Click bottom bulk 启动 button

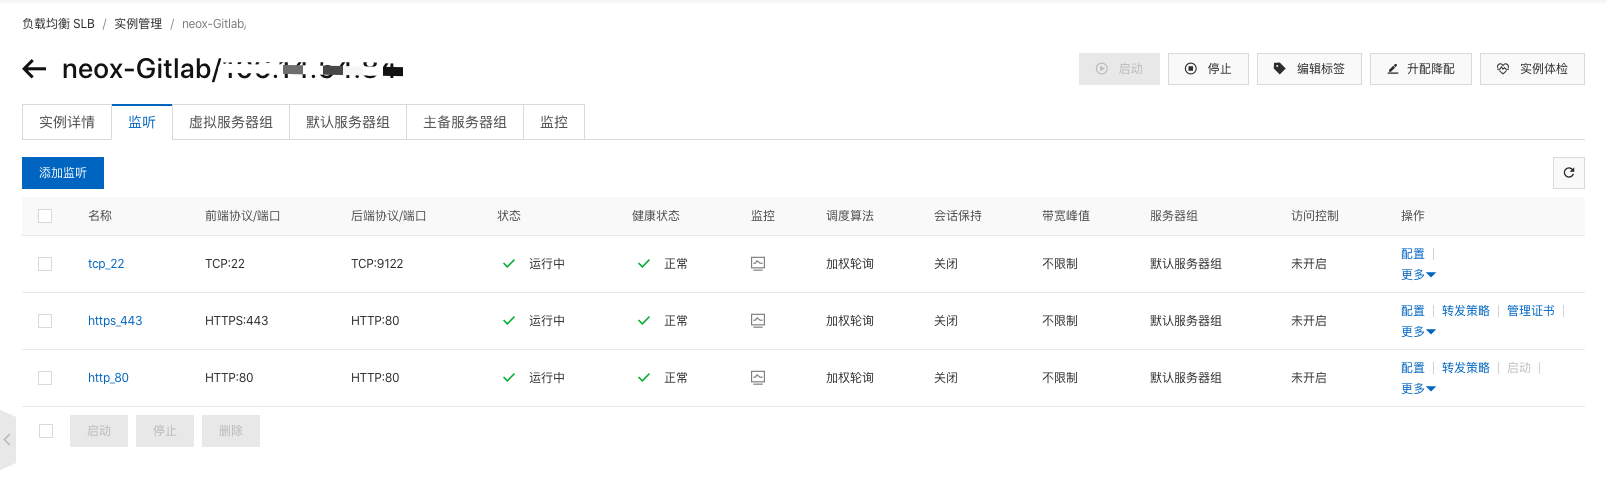99,431
